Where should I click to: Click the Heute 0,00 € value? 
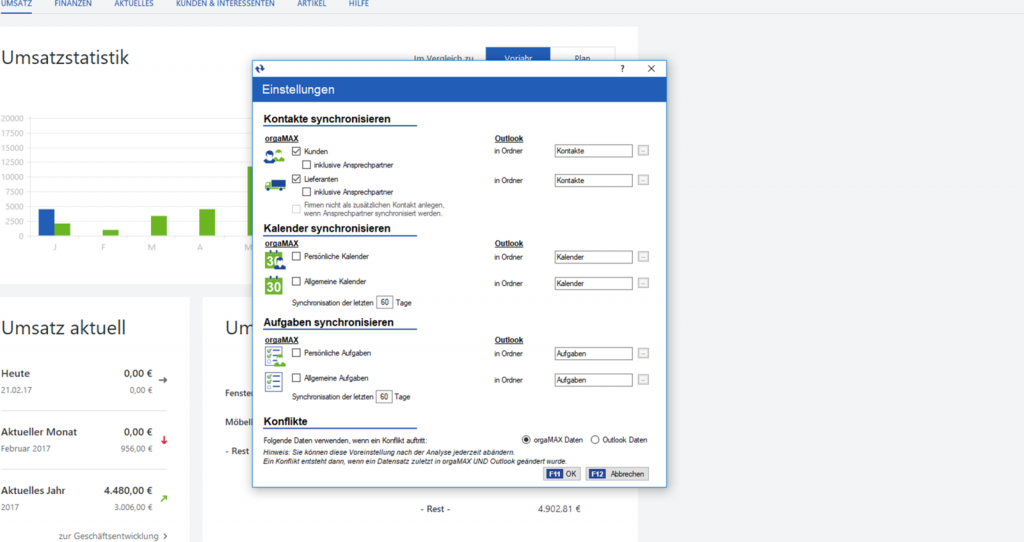[138, 374]
